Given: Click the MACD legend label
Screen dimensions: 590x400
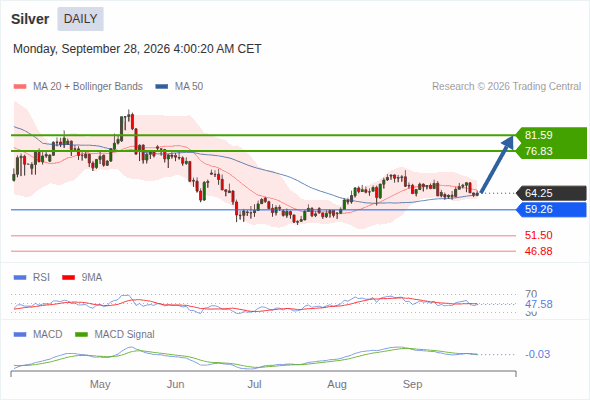Looking at the screenshot, I should (x=47, y=335).
